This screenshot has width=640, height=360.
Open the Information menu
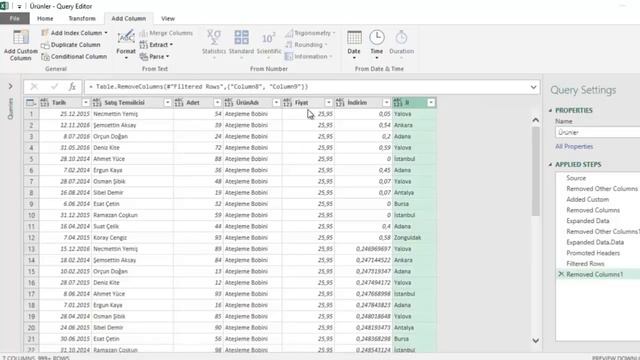pos(309,57)
